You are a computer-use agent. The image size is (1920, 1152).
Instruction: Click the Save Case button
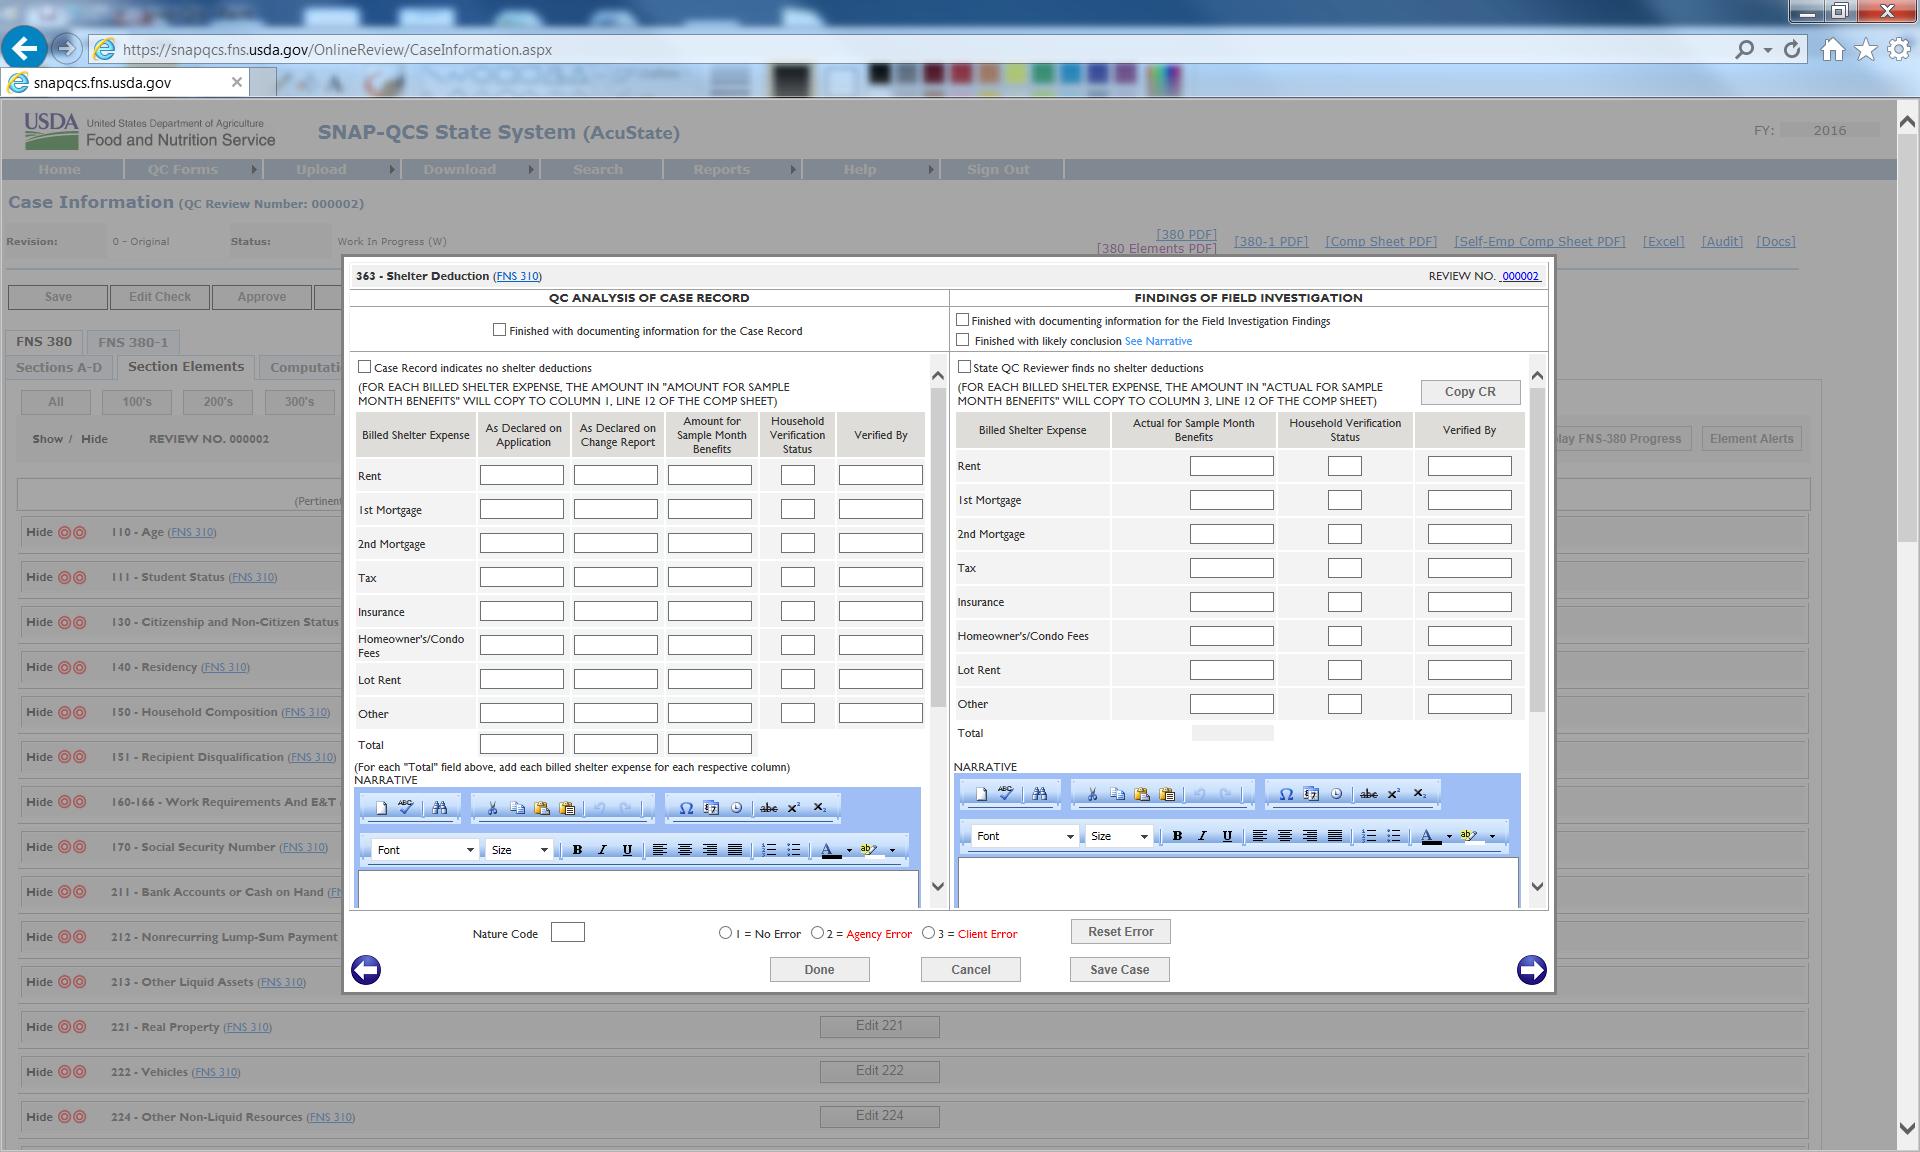click(x=1119, y=969)
